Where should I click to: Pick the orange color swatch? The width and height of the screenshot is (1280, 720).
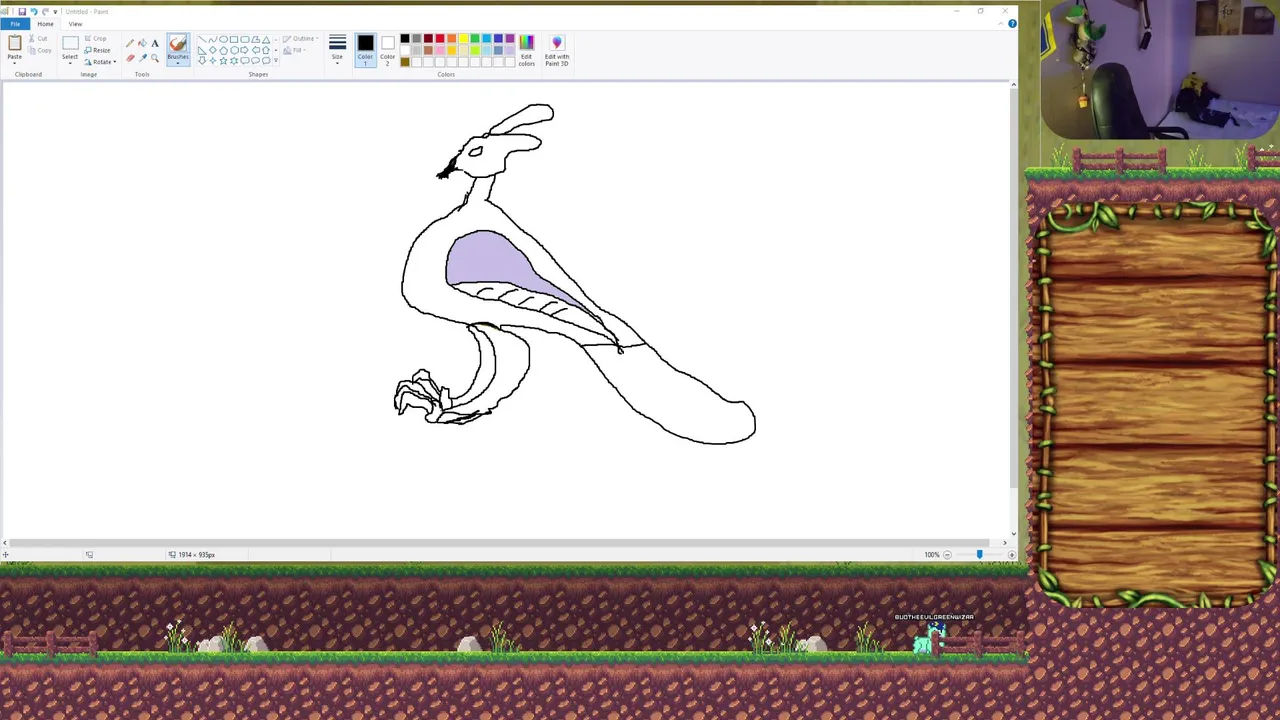tap(452, 38)
